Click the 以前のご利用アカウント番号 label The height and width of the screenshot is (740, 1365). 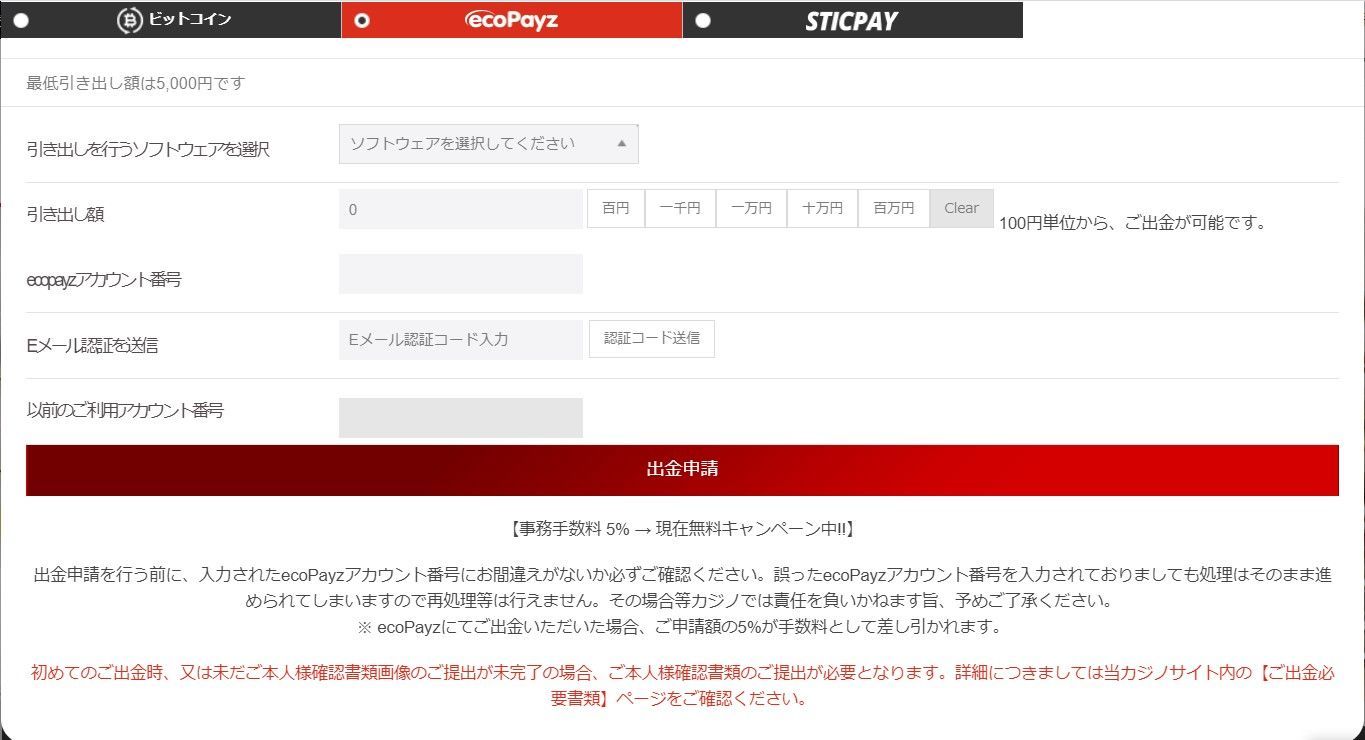(125, 410)
